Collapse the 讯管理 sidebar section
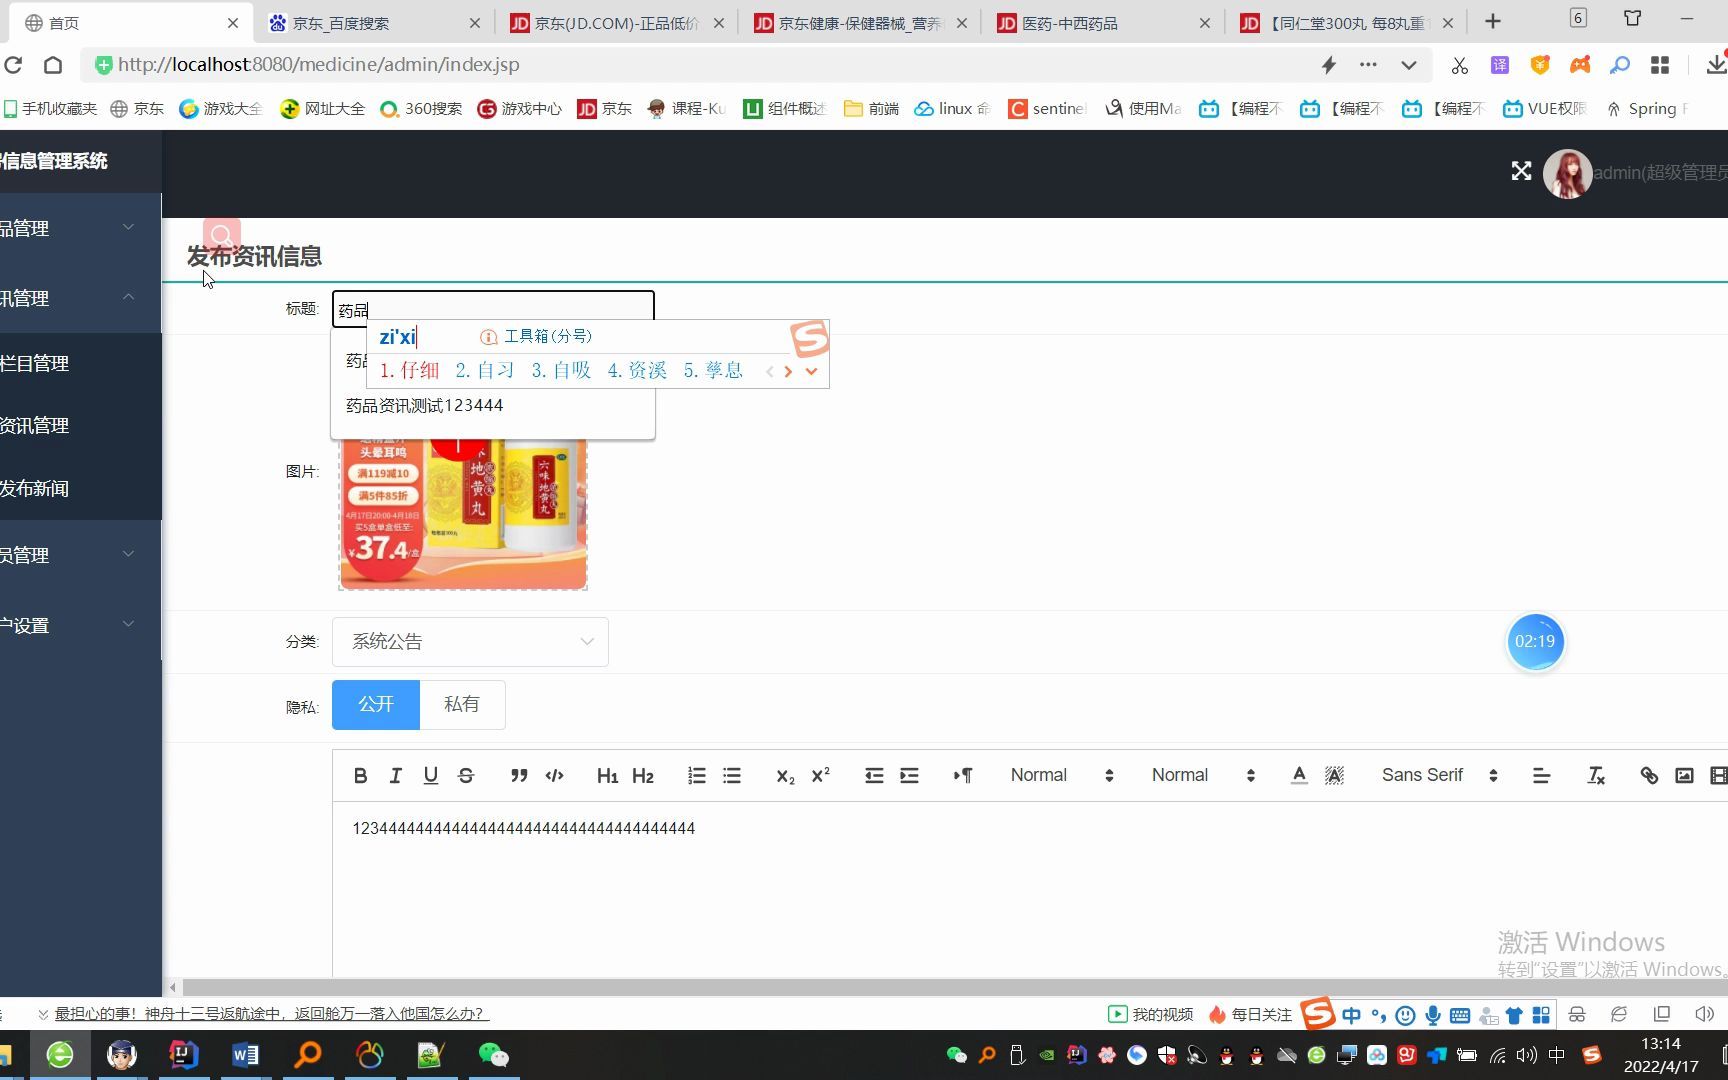This screenshot has height=1080, width=1728. pos(127,297)
